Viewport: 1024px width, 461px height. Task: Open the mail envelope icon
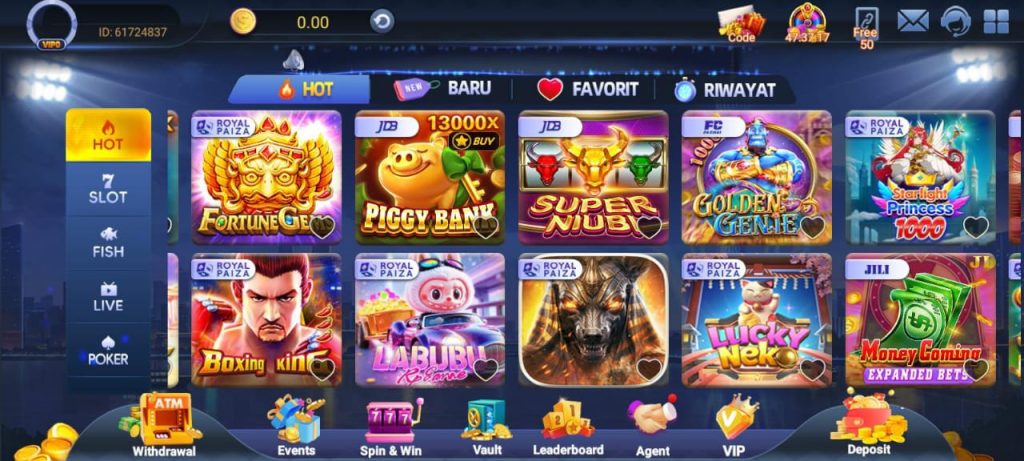click(912, 21)
